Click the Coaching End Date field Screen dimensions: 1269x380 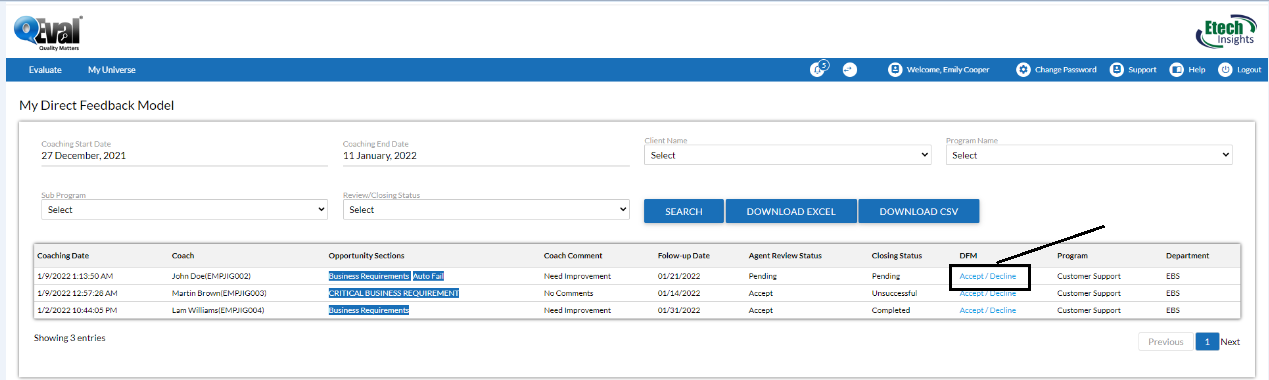point(486,156)
